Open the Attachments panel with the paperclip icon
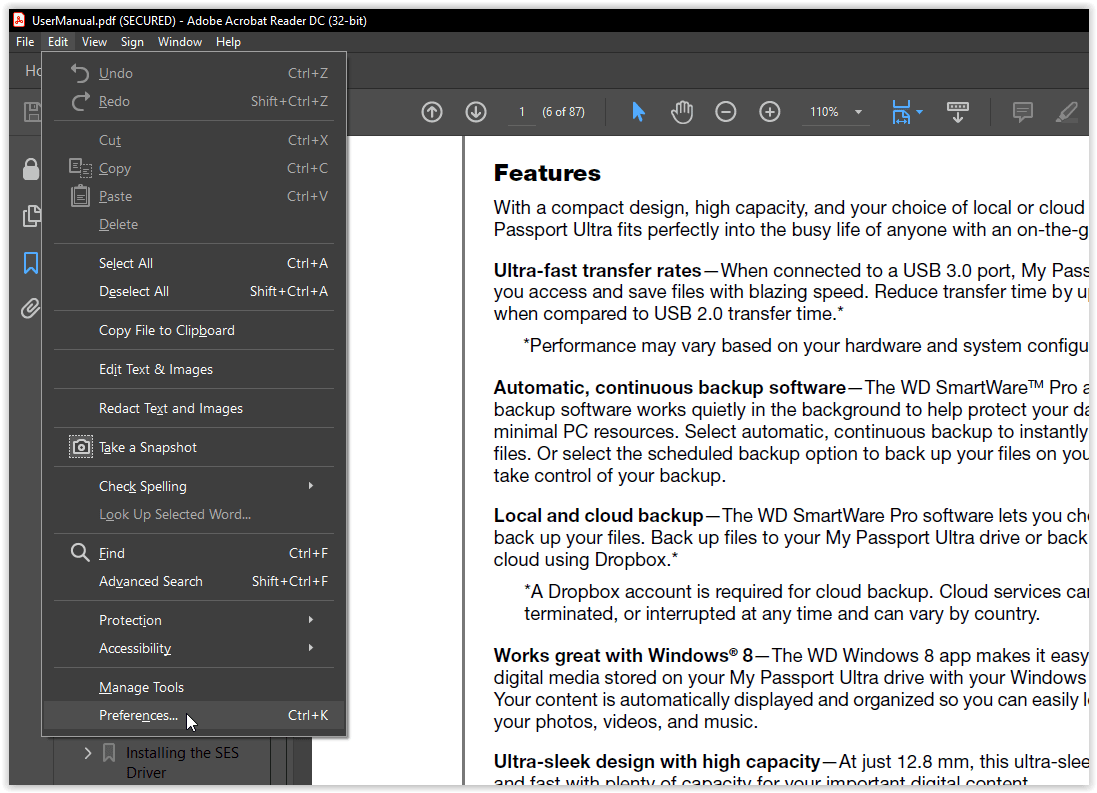 [30, 308]
